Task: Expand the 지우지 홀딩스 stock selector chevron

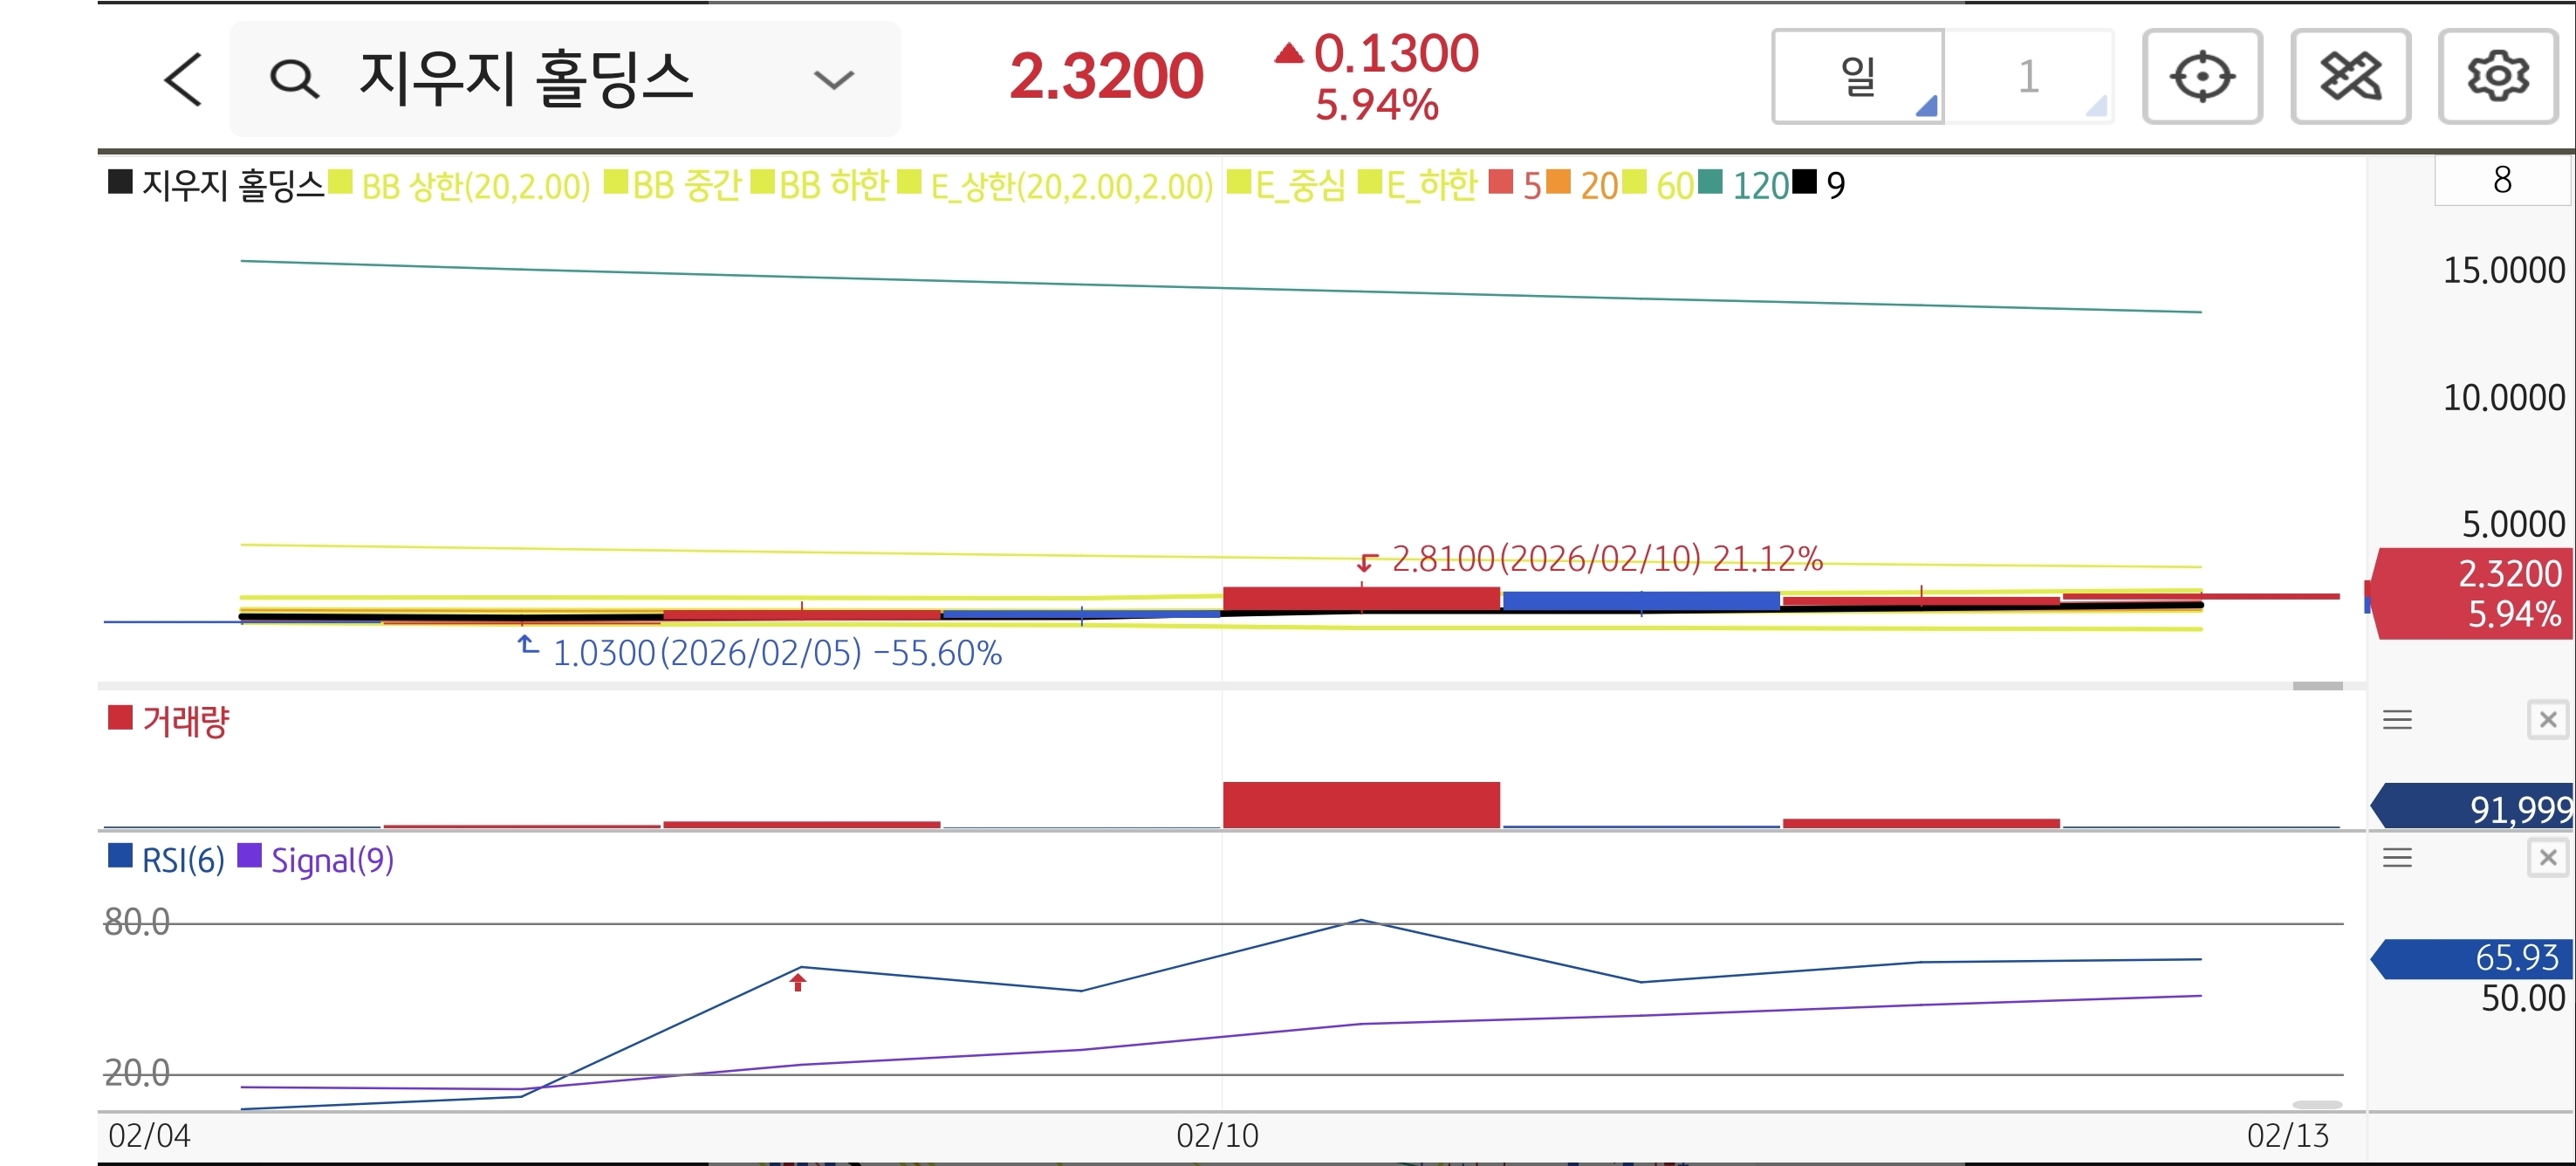Action: click(833, 79)
